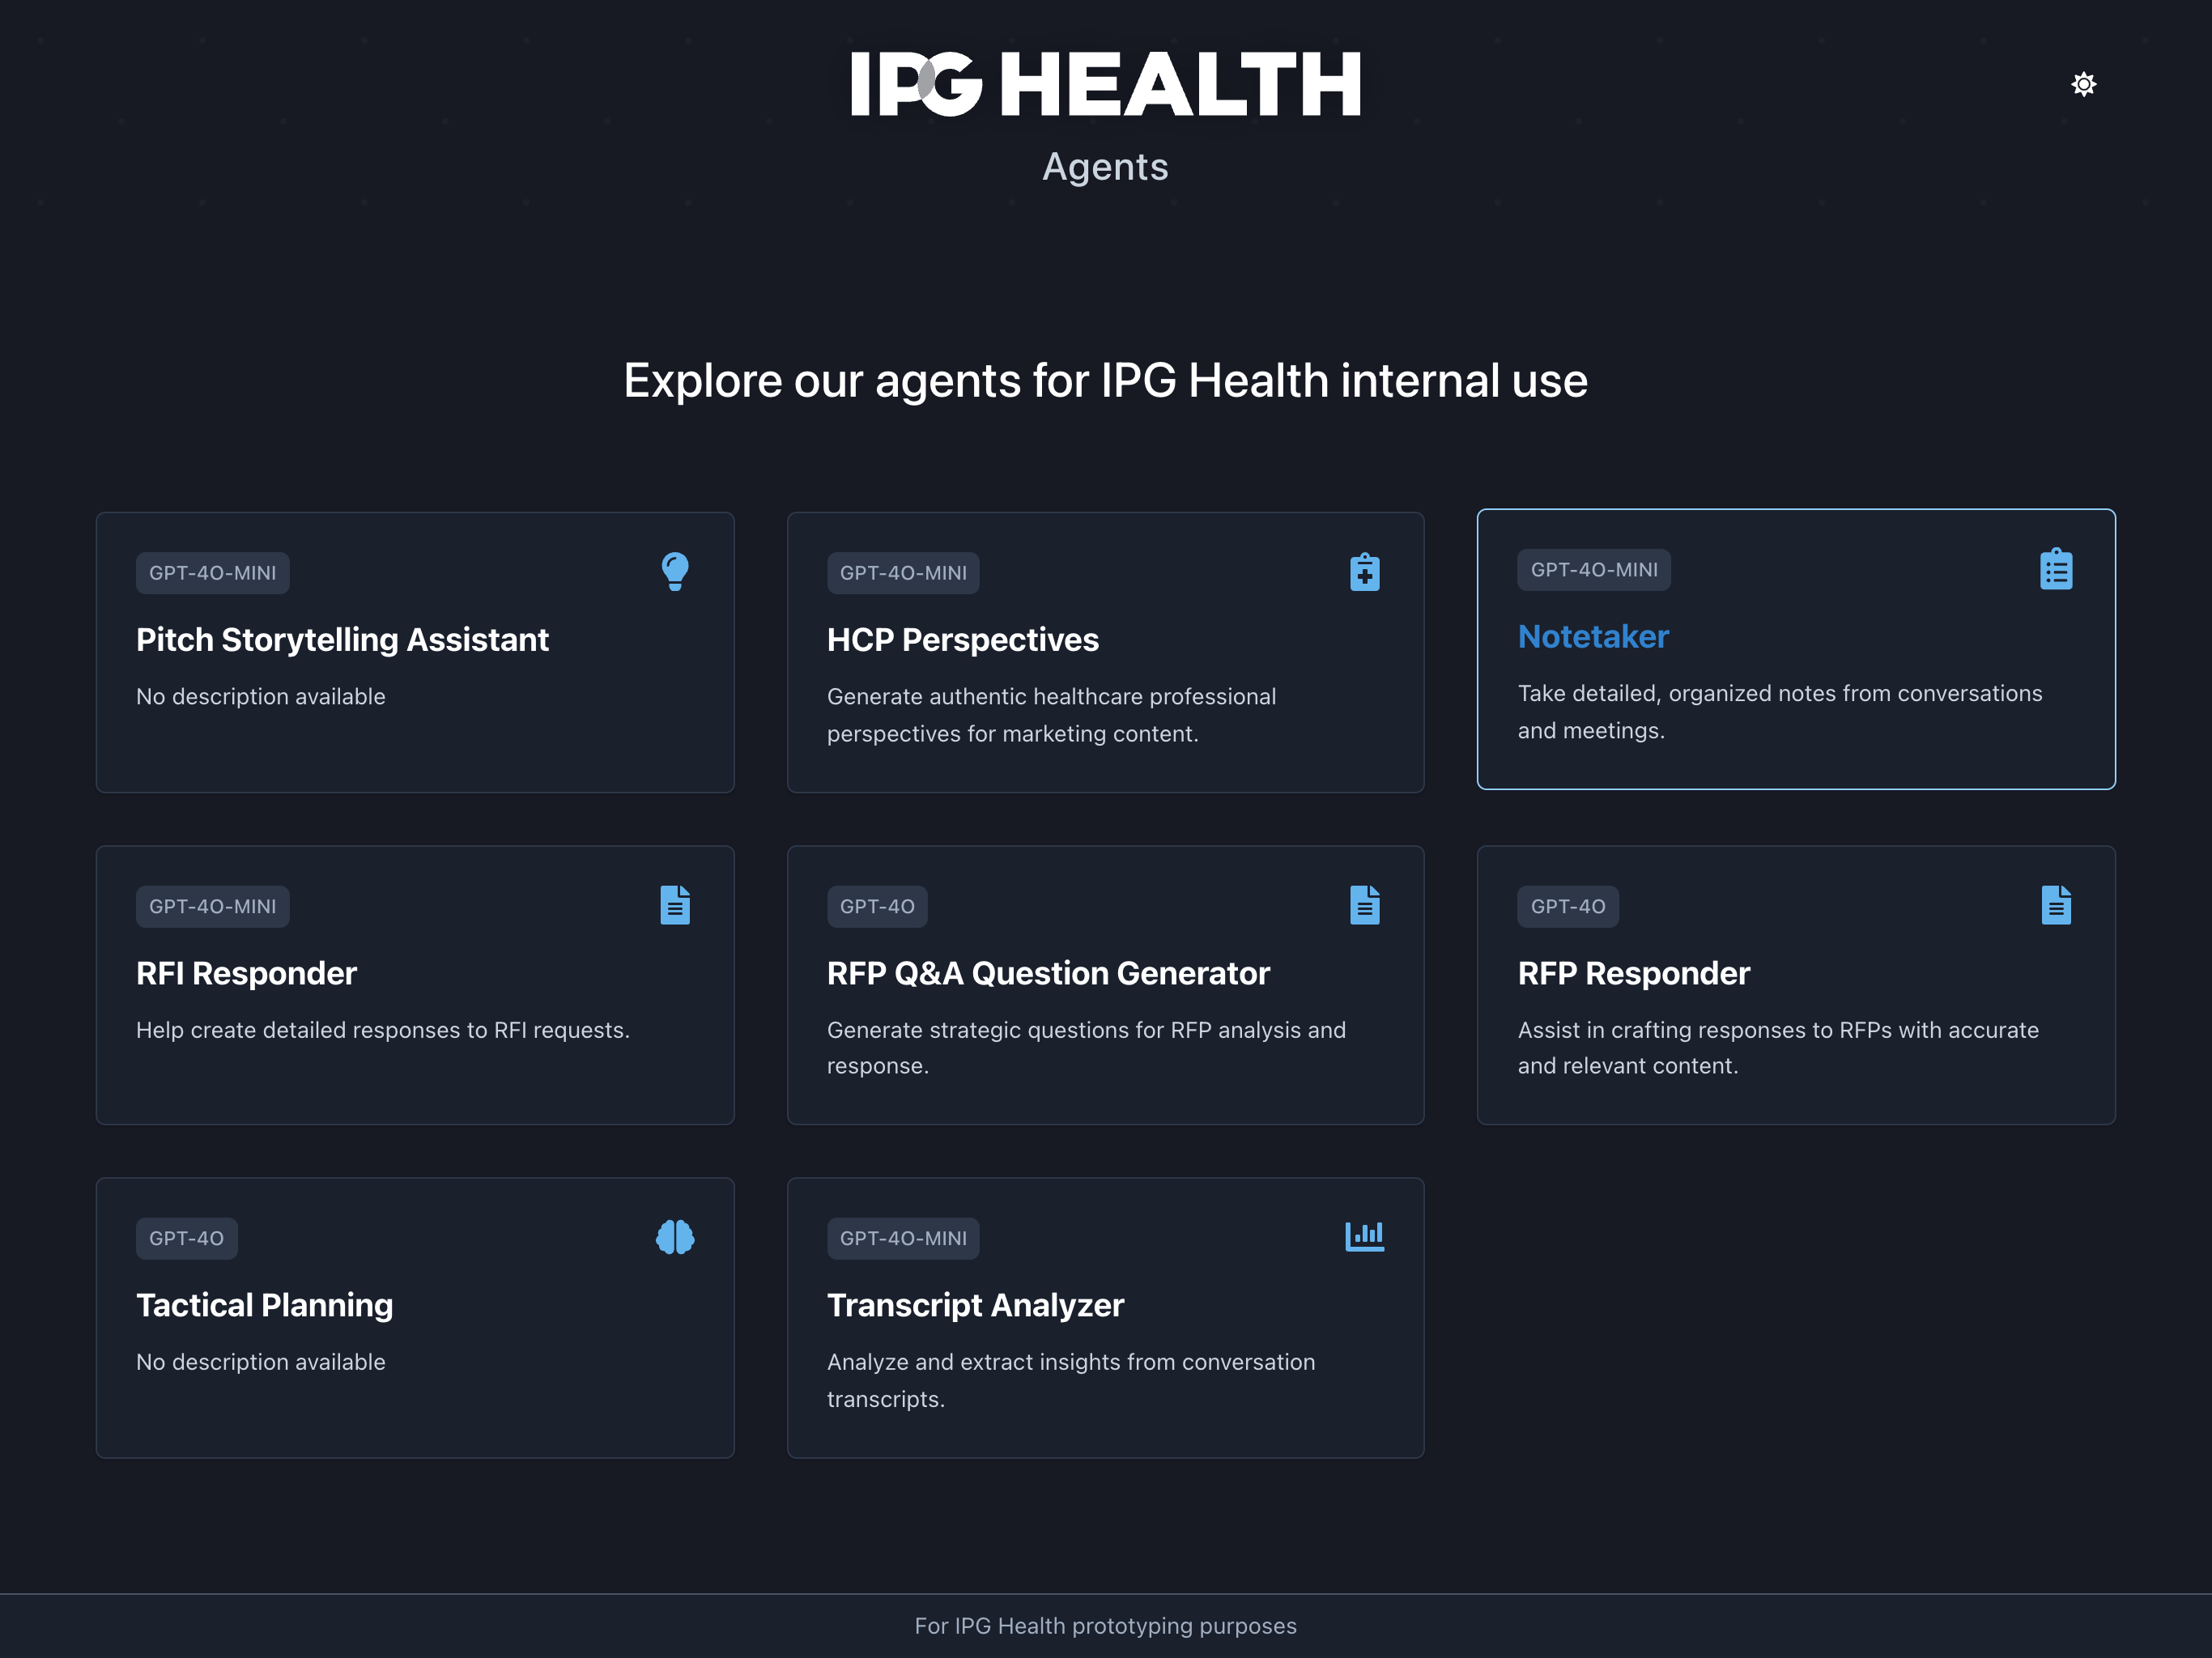Click 'Generate strategic questions for RFP analysis' text

(1086, 1048)
